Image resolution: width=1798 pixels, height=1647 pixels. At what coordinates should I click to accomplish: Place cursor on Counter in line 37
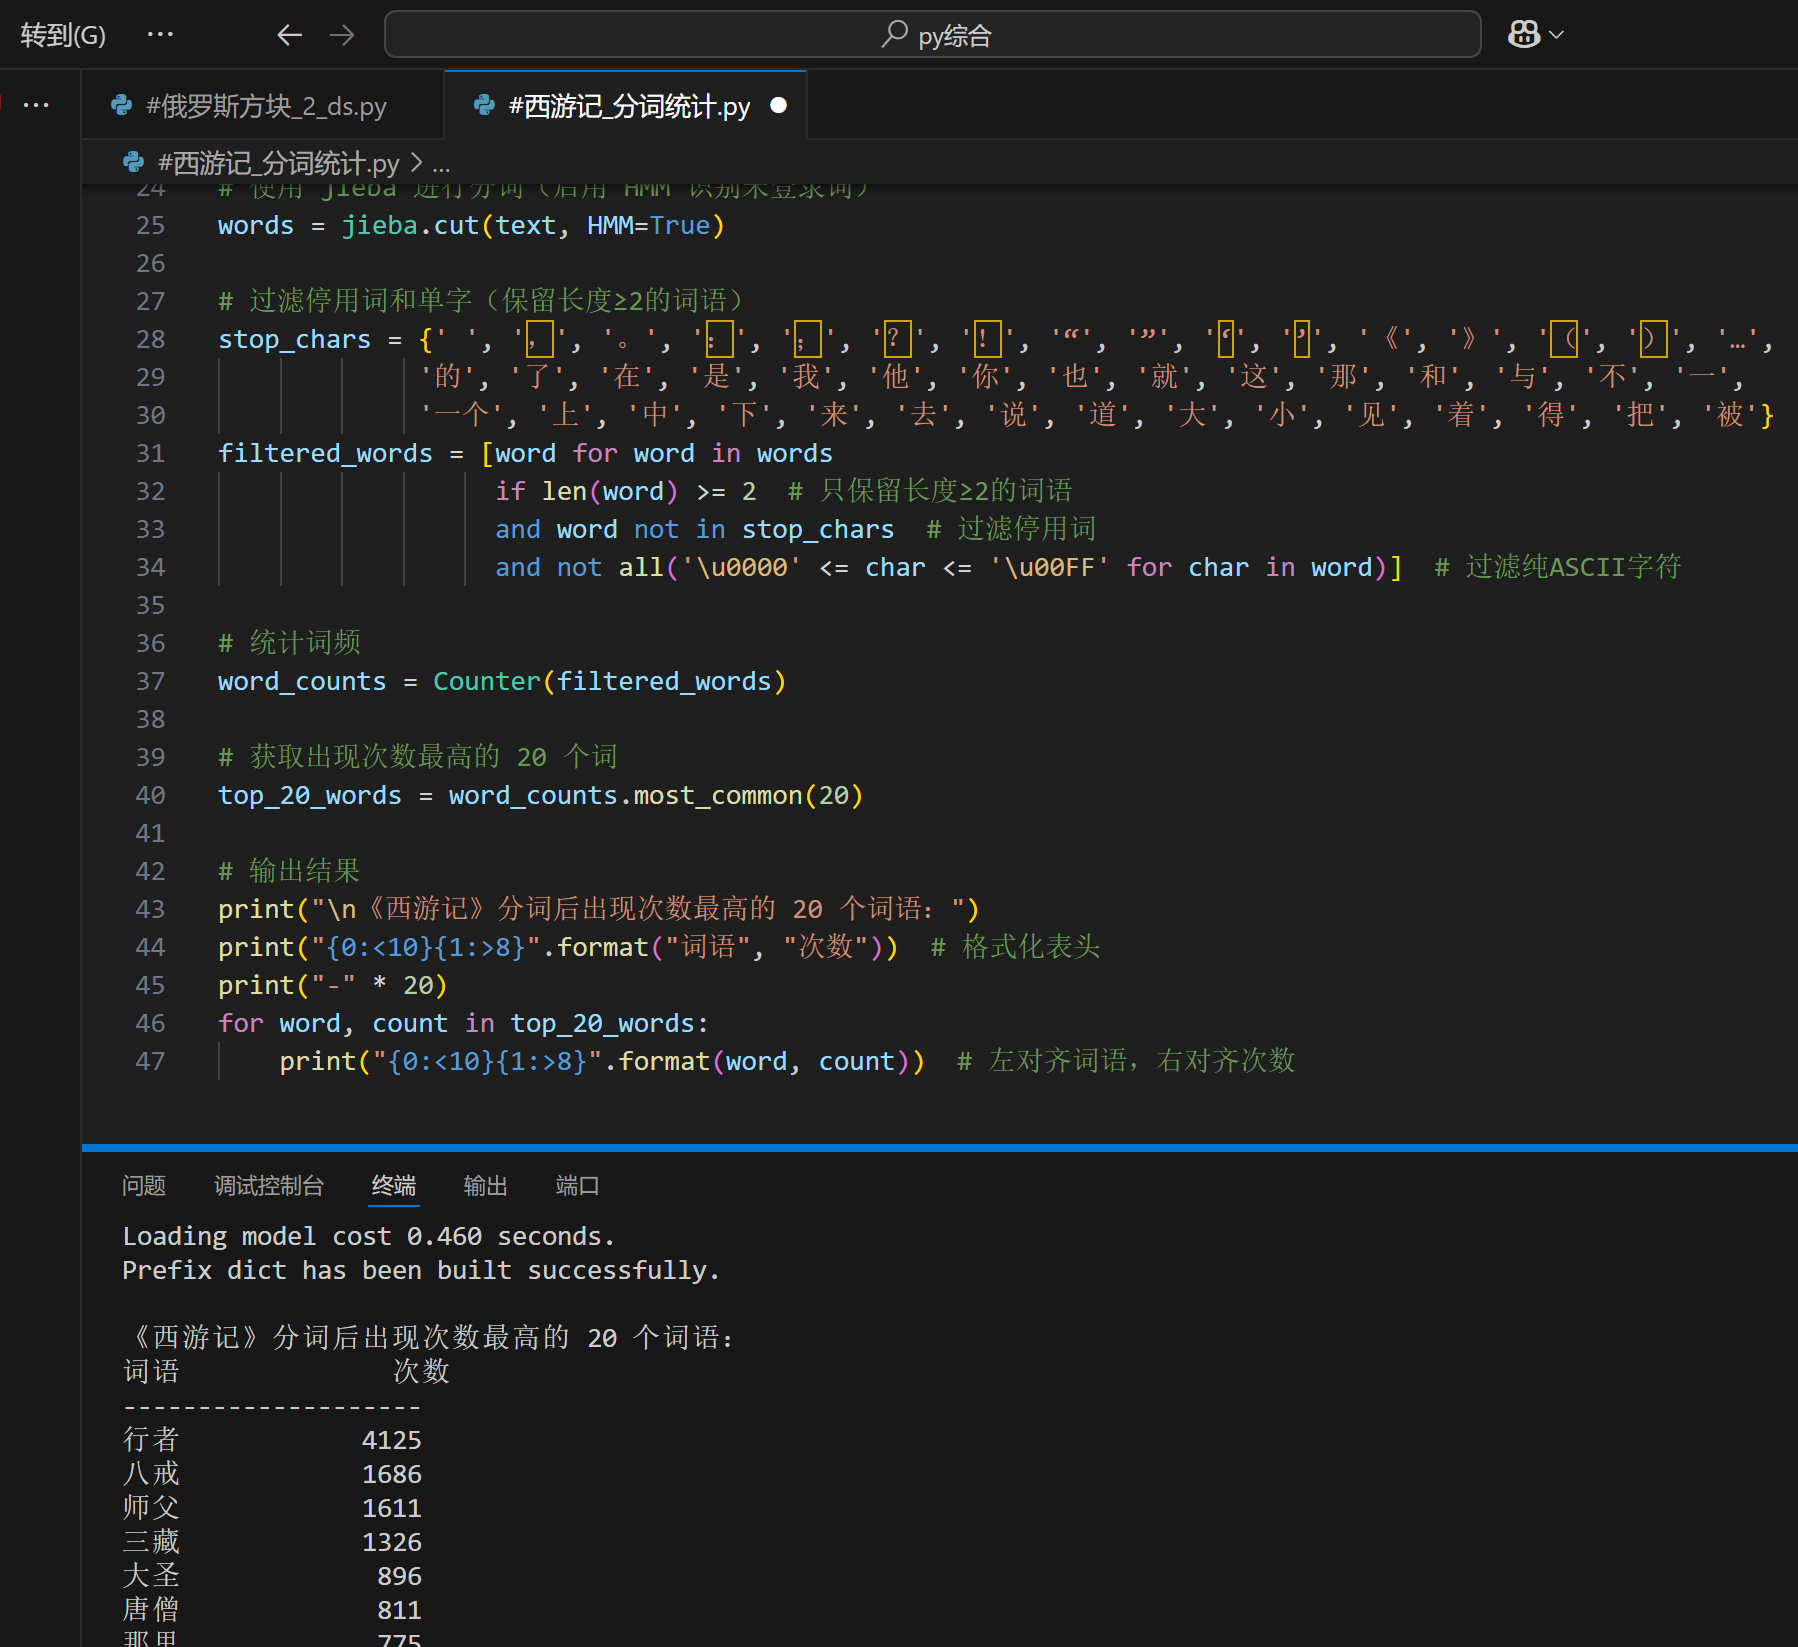tap(486, 682)
